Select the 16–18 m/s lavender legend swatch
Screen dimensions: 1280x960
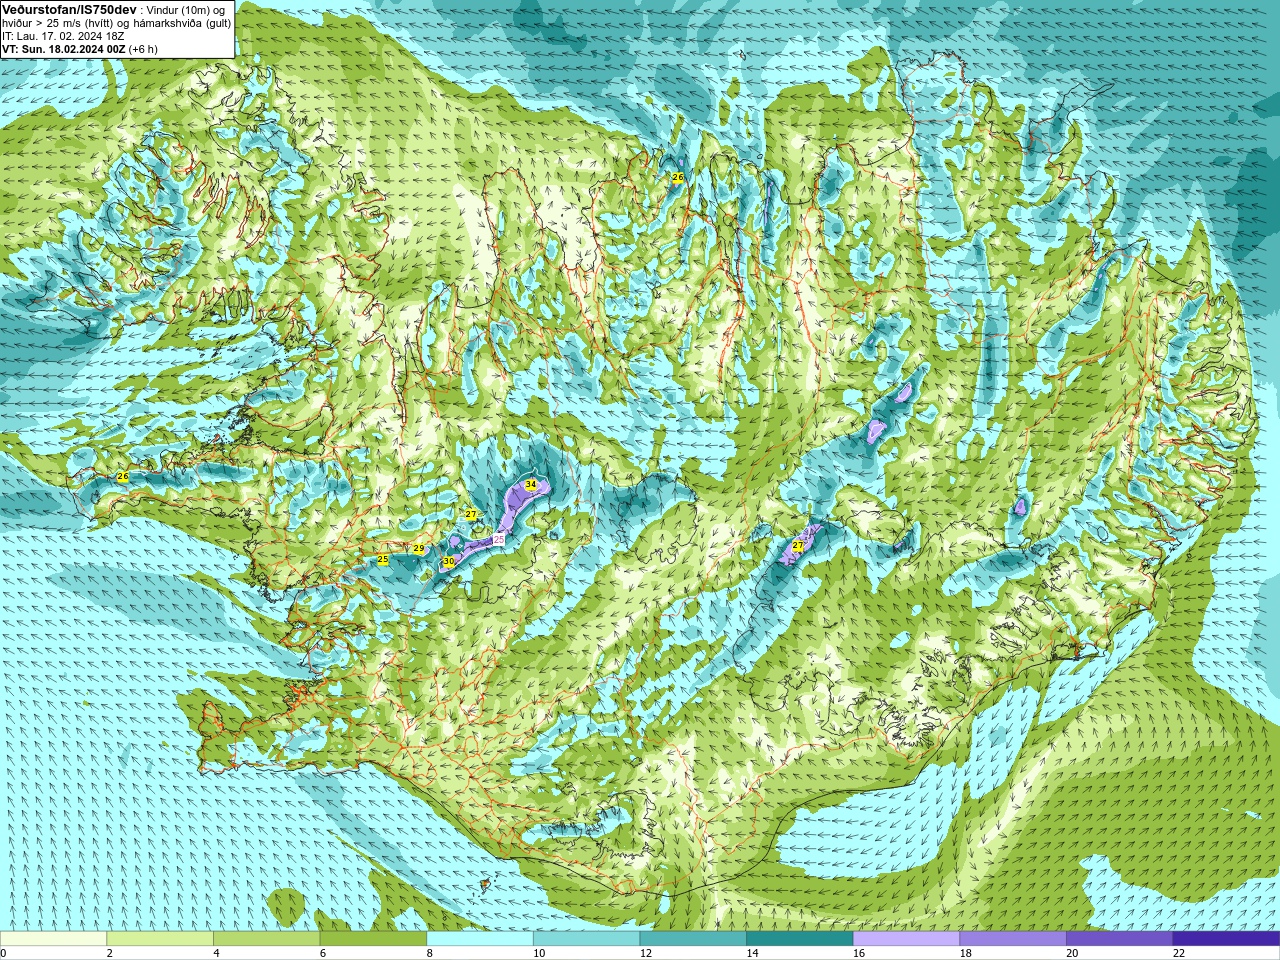(x=906, y=939)
